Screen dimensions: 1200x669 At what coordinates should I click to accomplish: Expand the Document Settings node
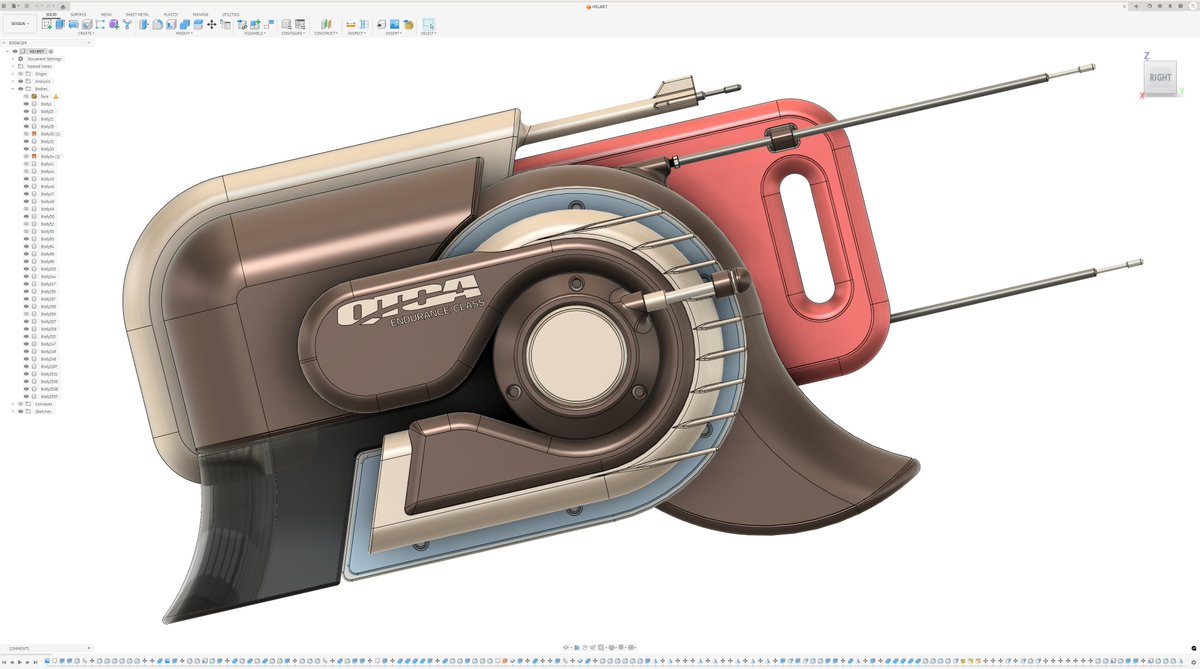(x=13, y=58)
